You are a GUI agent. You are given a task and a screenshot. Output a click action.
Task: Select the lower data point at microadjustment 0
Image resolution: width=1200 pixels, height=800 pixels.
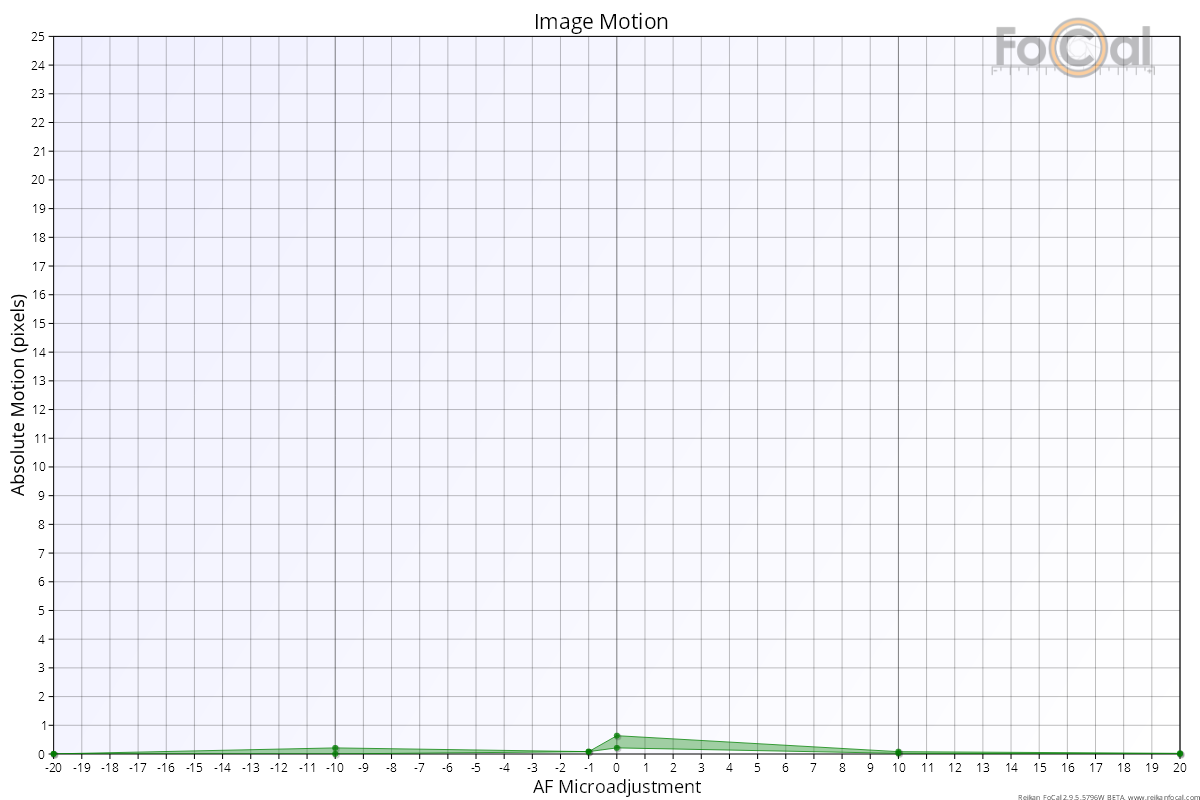pos(617,748)
